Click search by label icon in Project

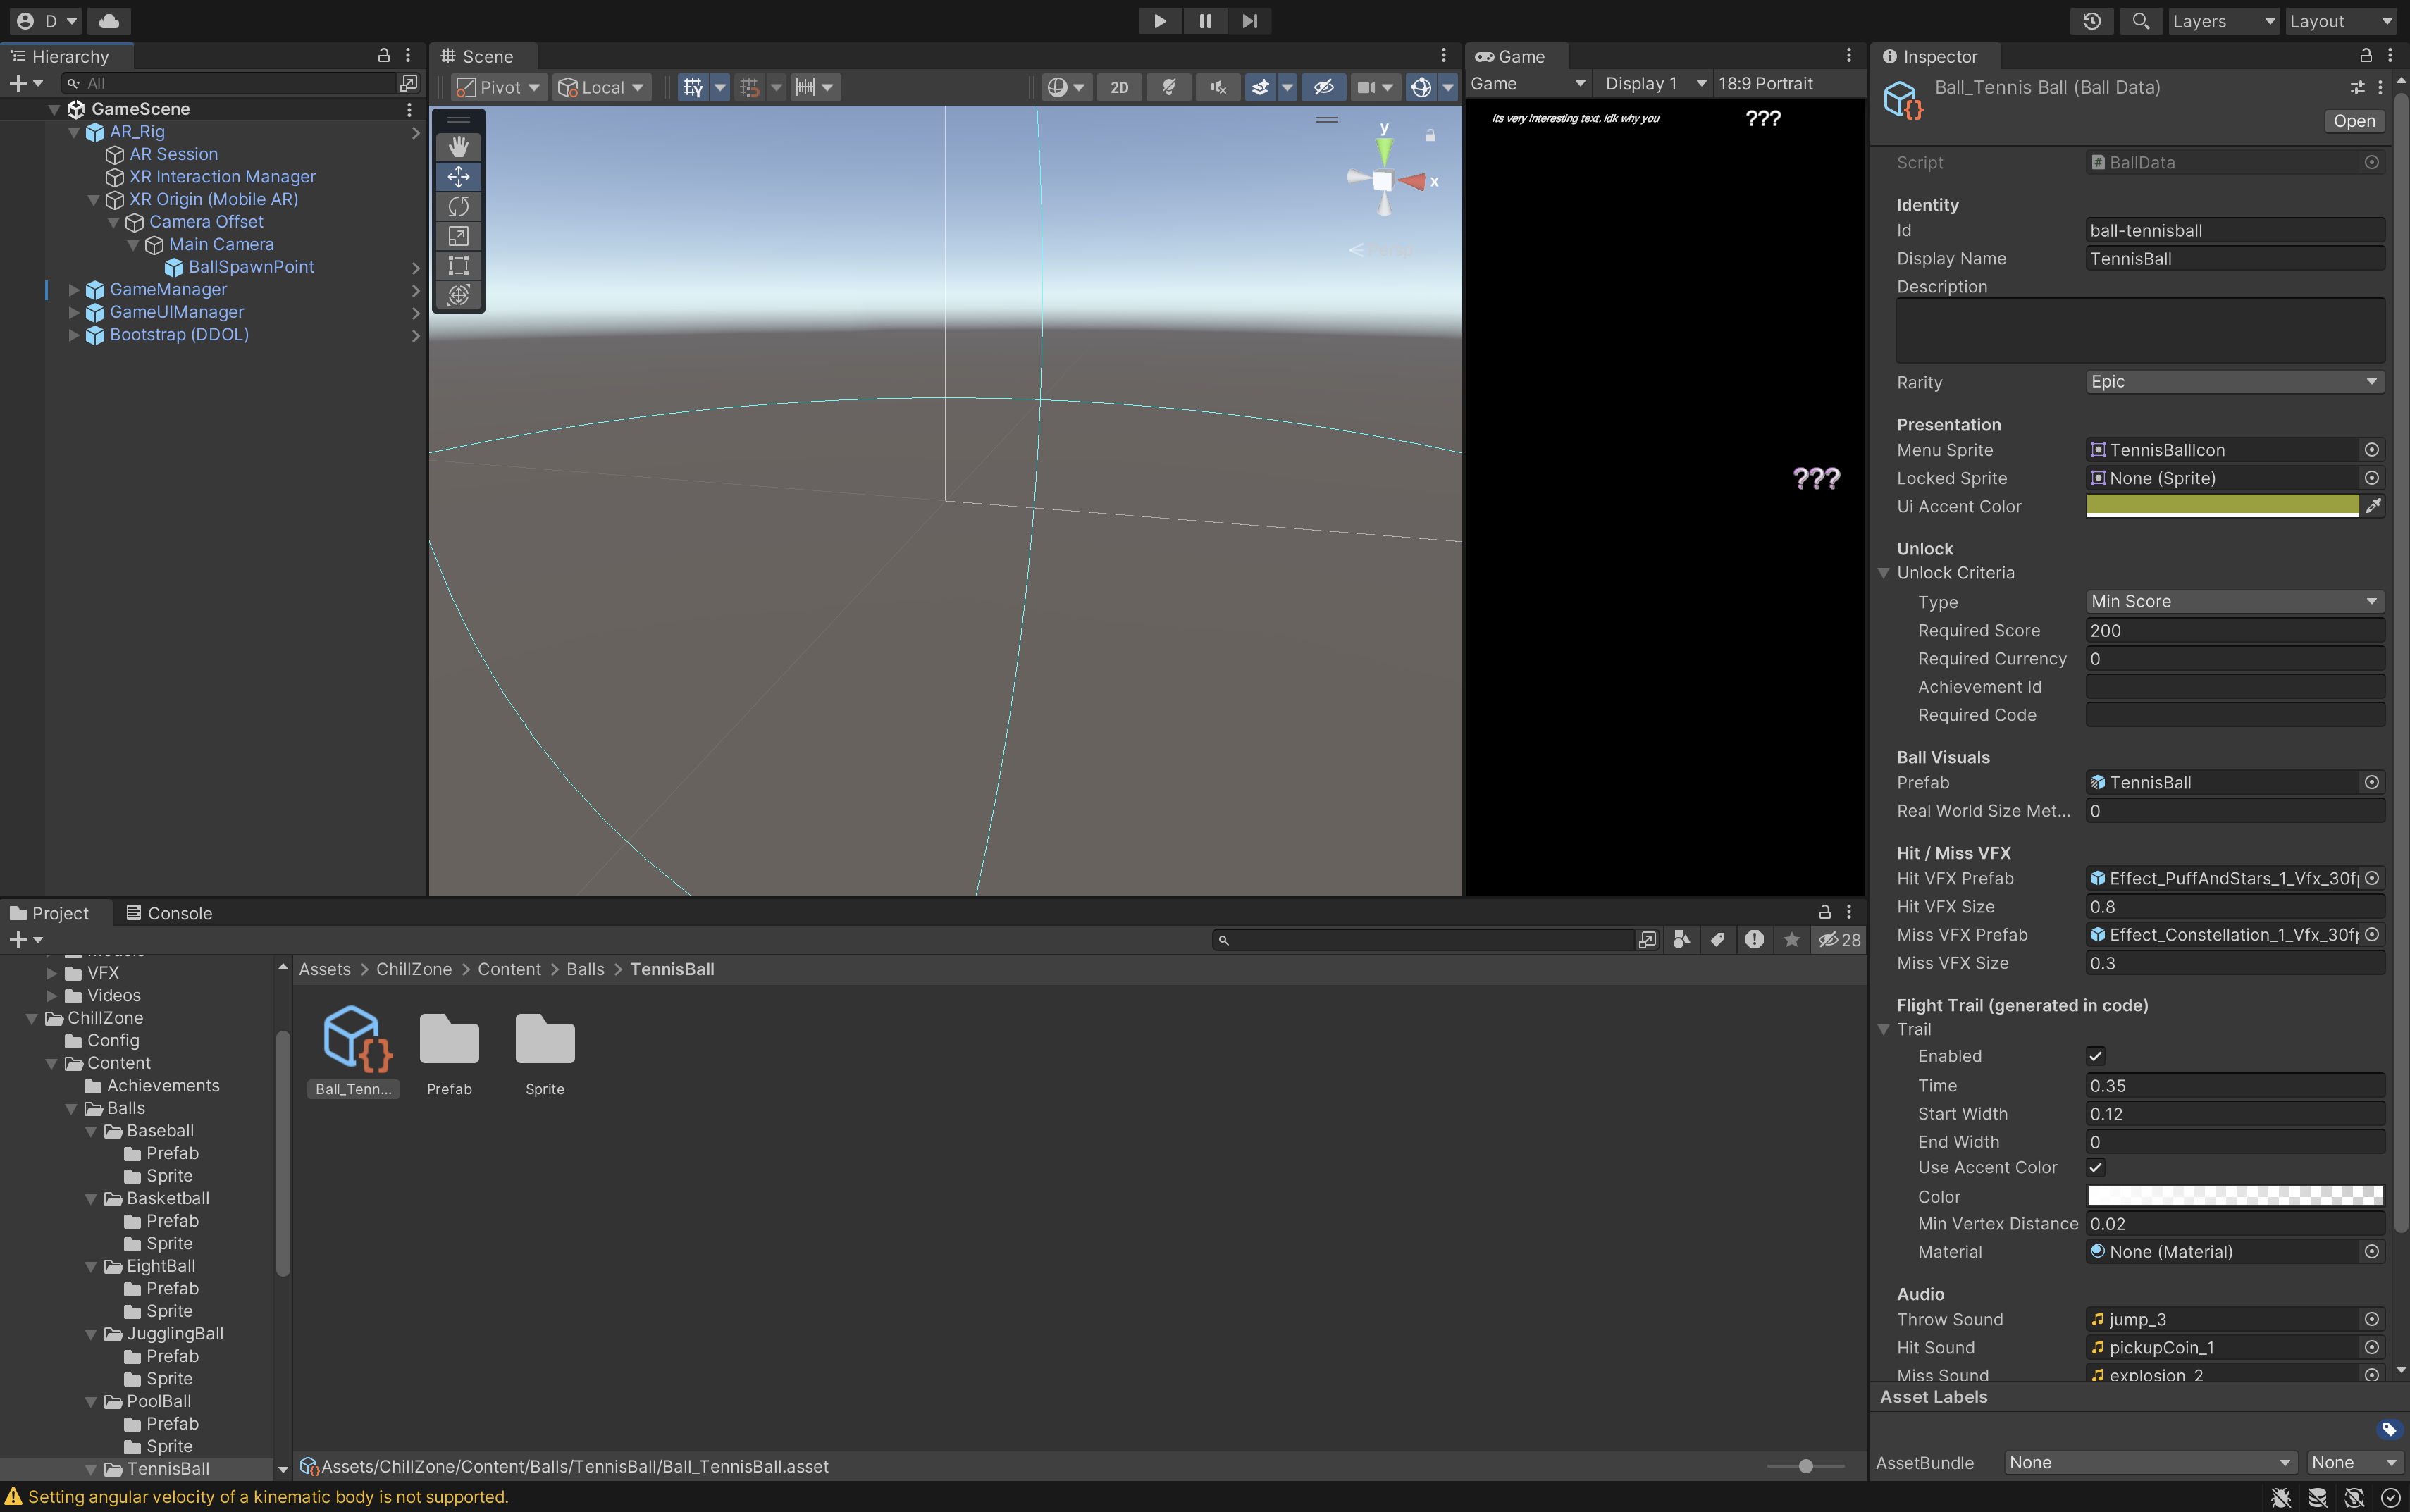coord(1718,939)
